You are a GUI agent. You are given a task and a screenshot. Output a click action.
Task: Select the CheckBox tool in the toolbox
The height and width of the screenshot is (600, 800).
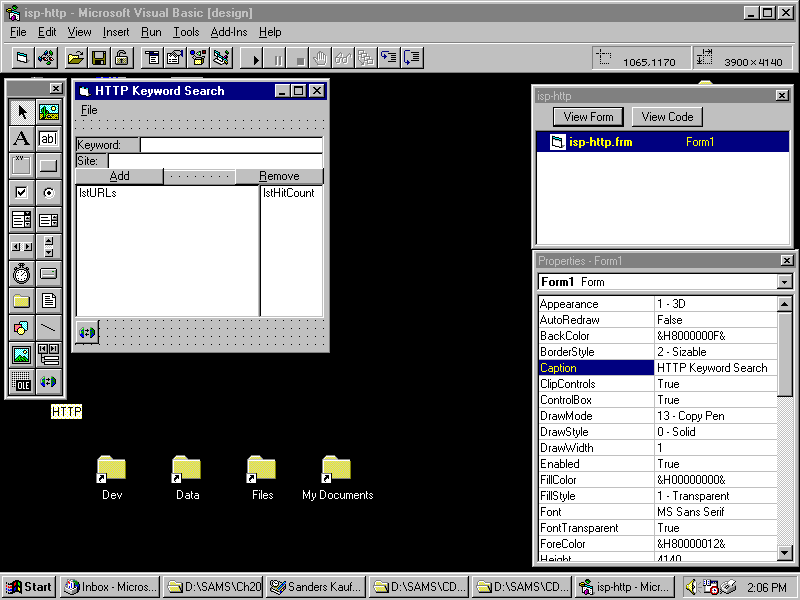click(21, 193)
